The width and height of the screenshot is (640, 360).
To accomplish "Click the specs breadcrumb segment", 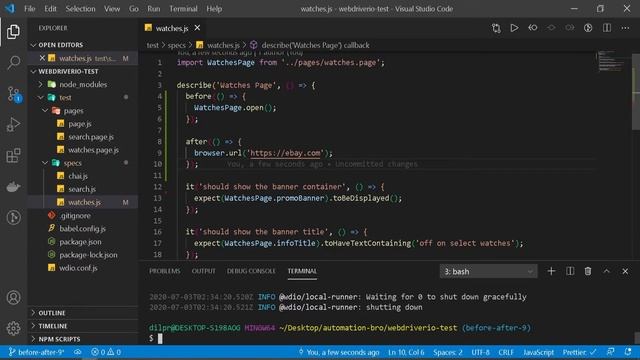I will (x=176, y=45).
